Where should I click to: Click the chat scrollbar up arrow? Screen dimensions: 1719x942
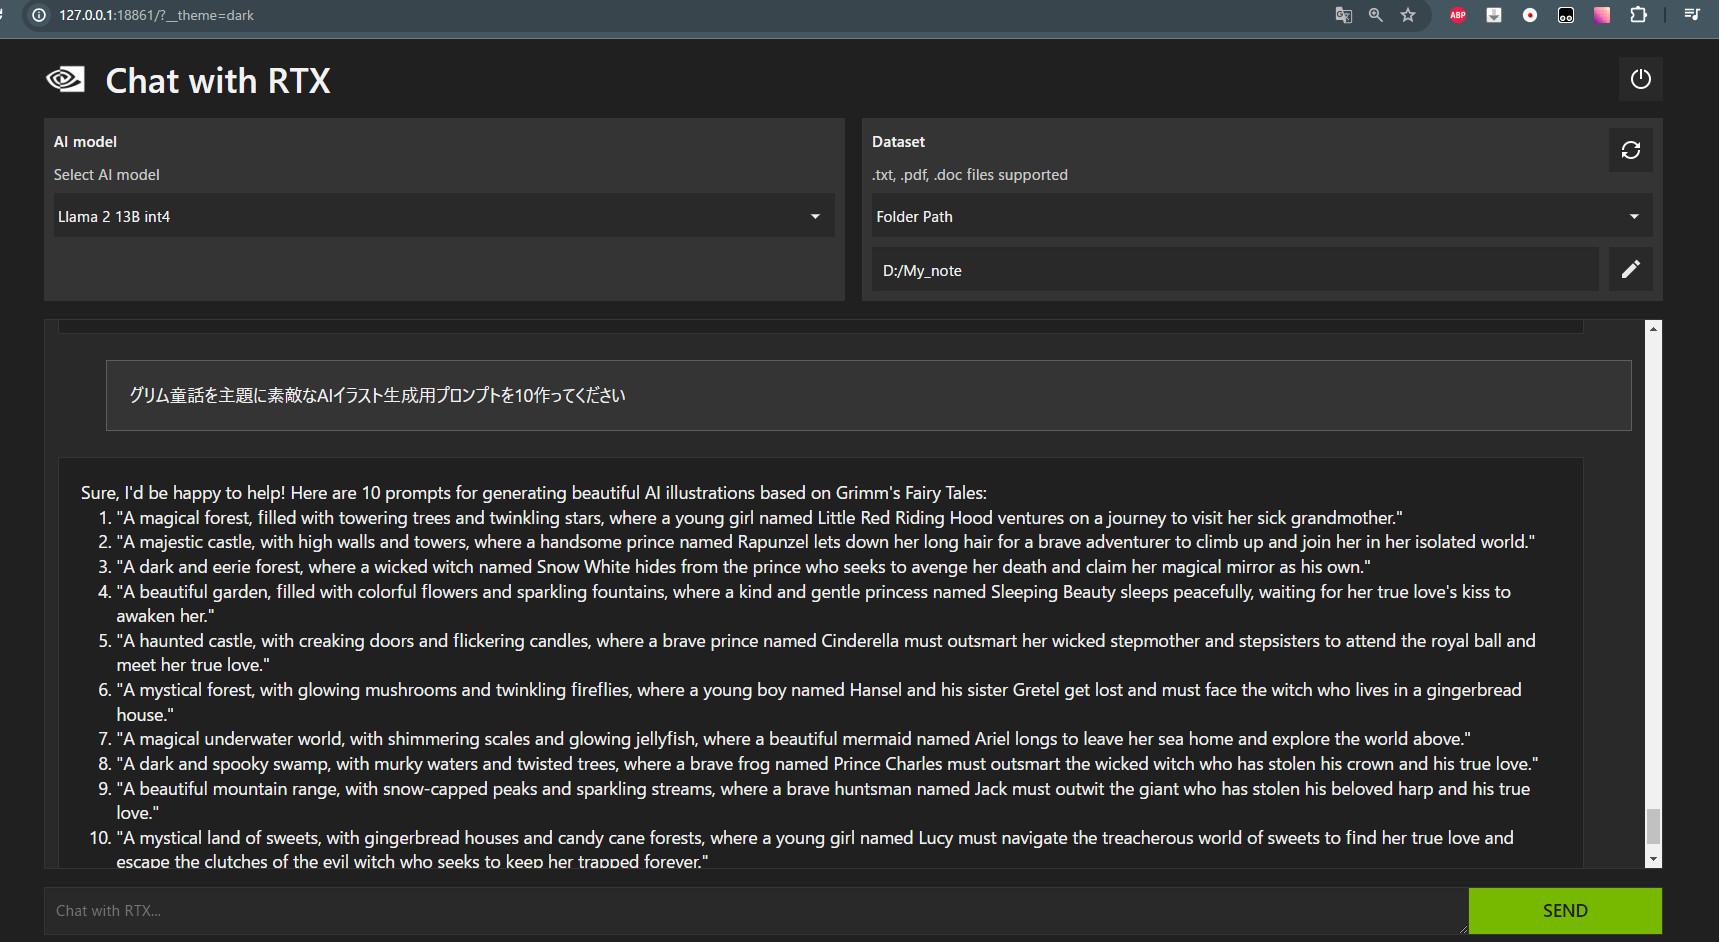(x=1653, y=328)
